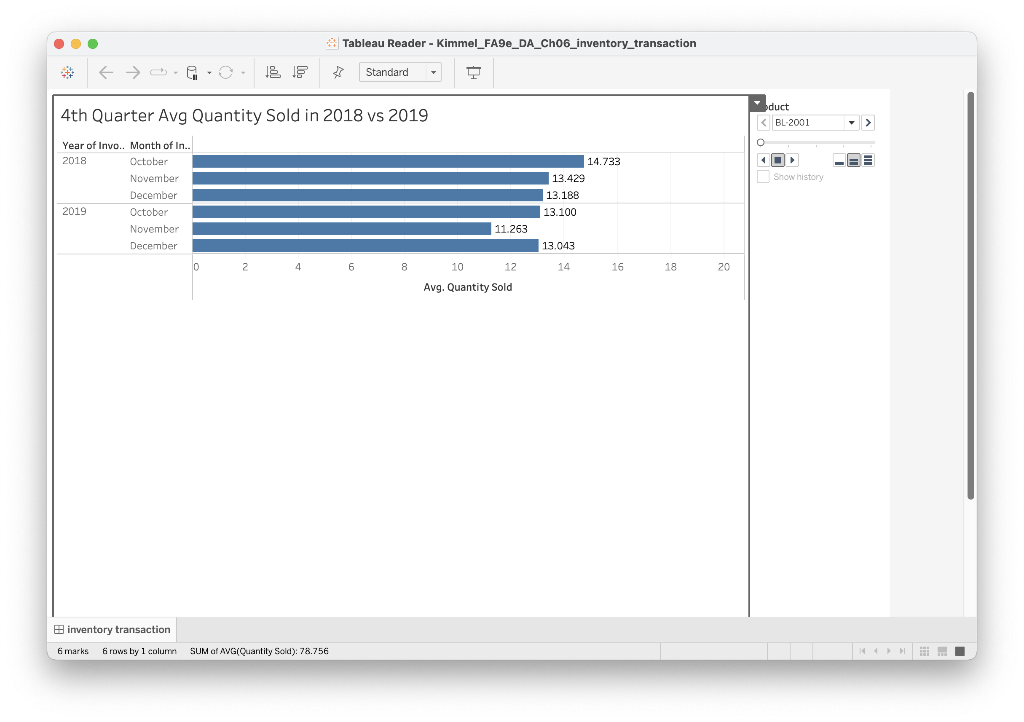Click the Redo forward arrow
Viewport: 1024px width, 722px height.
click(x=133, y=72)
